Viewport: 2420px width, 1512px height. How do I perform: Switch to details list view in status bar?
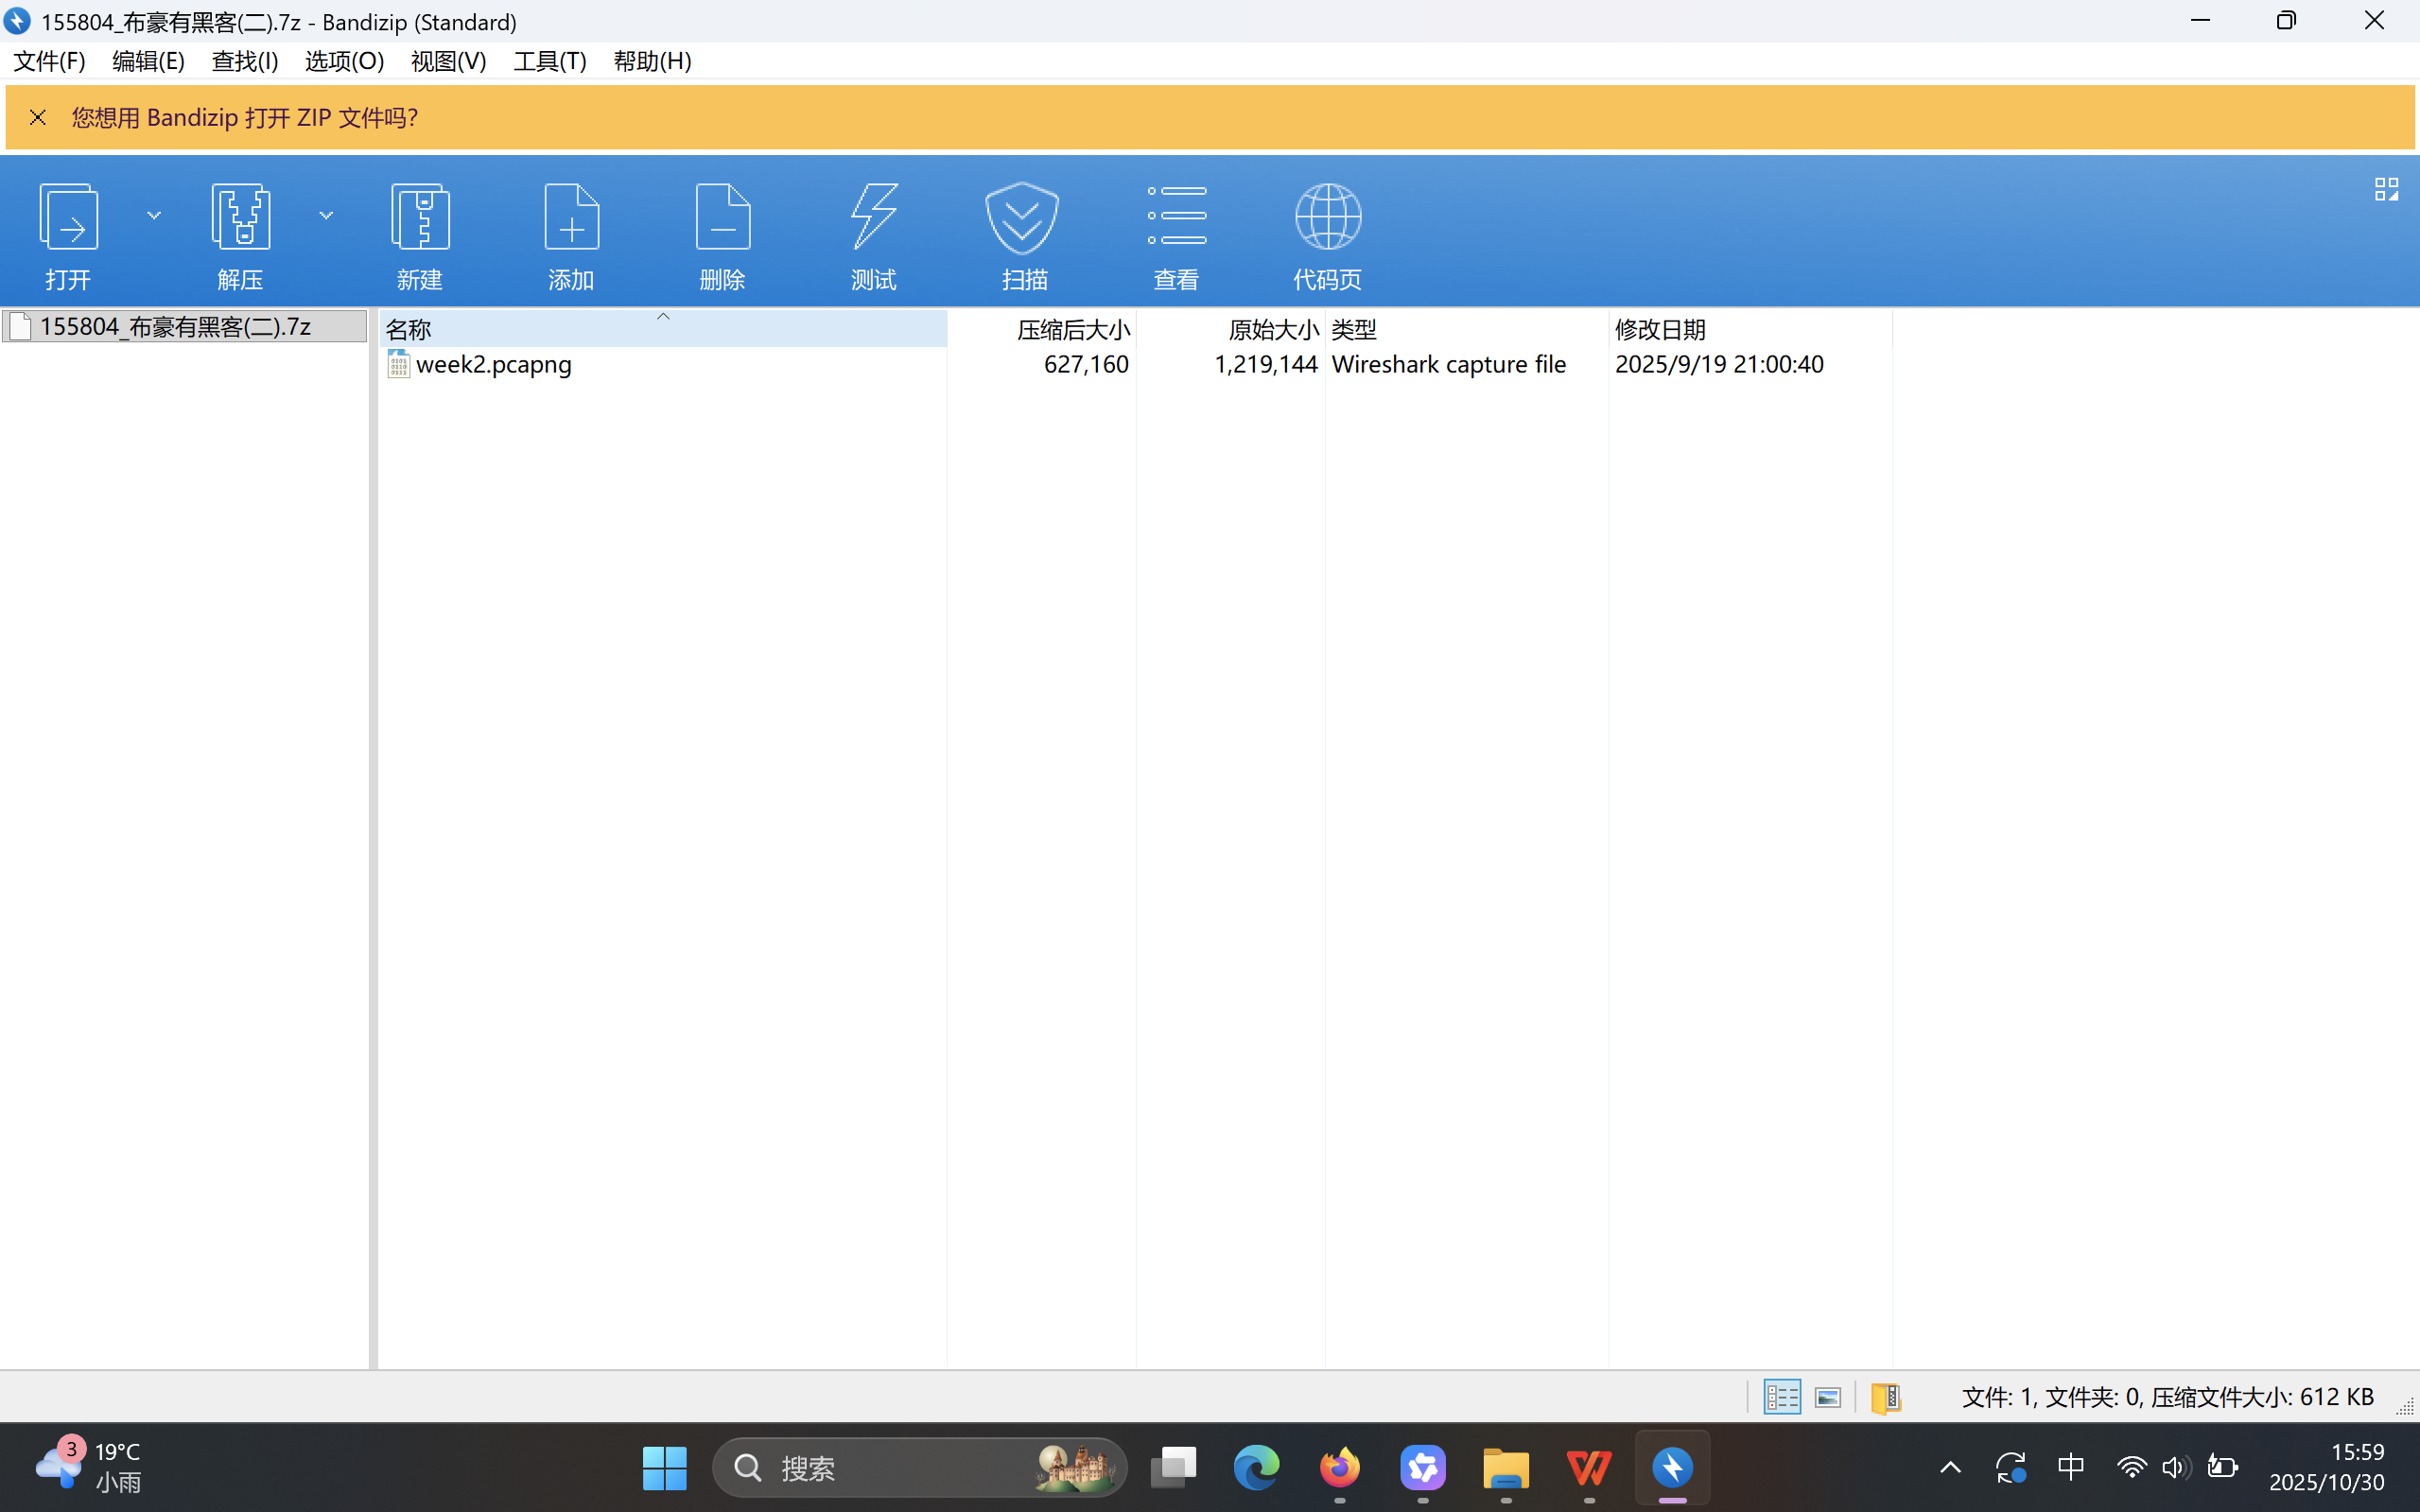pyautogui.click(x=1781, y=1397)
